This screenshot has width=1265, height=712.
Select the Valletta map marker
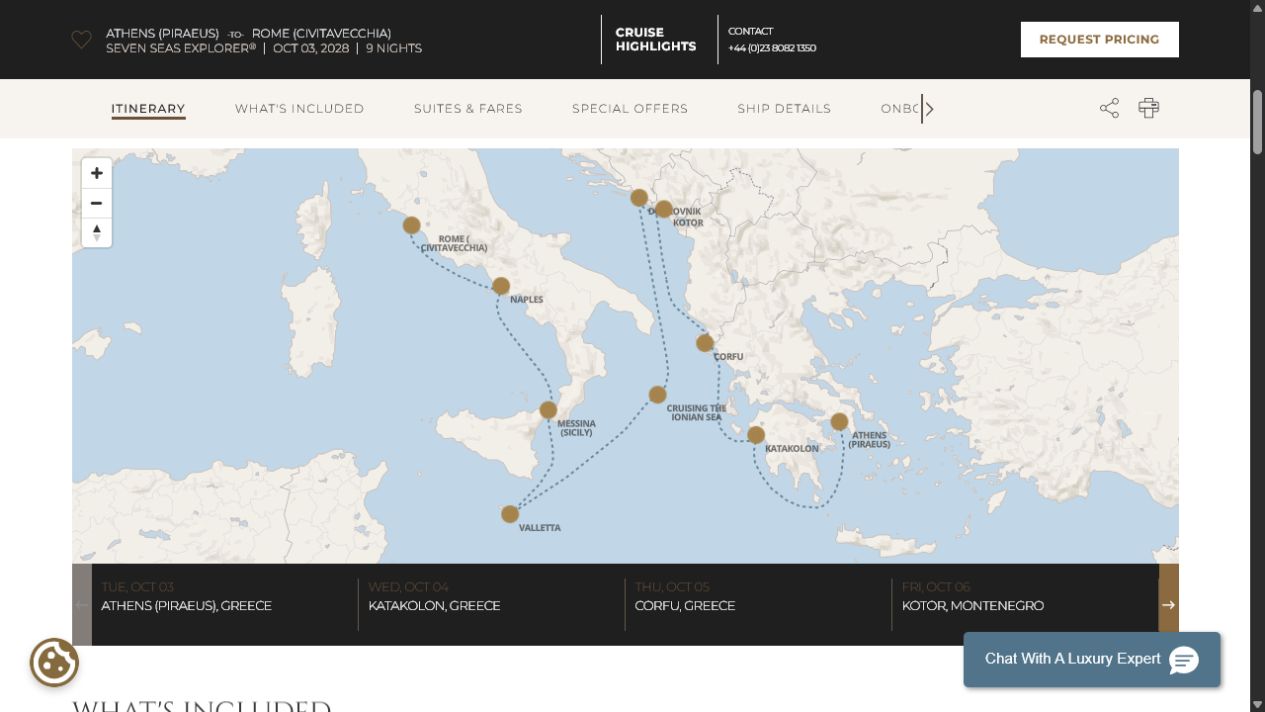pyautogui.click(x=510, y=514)
